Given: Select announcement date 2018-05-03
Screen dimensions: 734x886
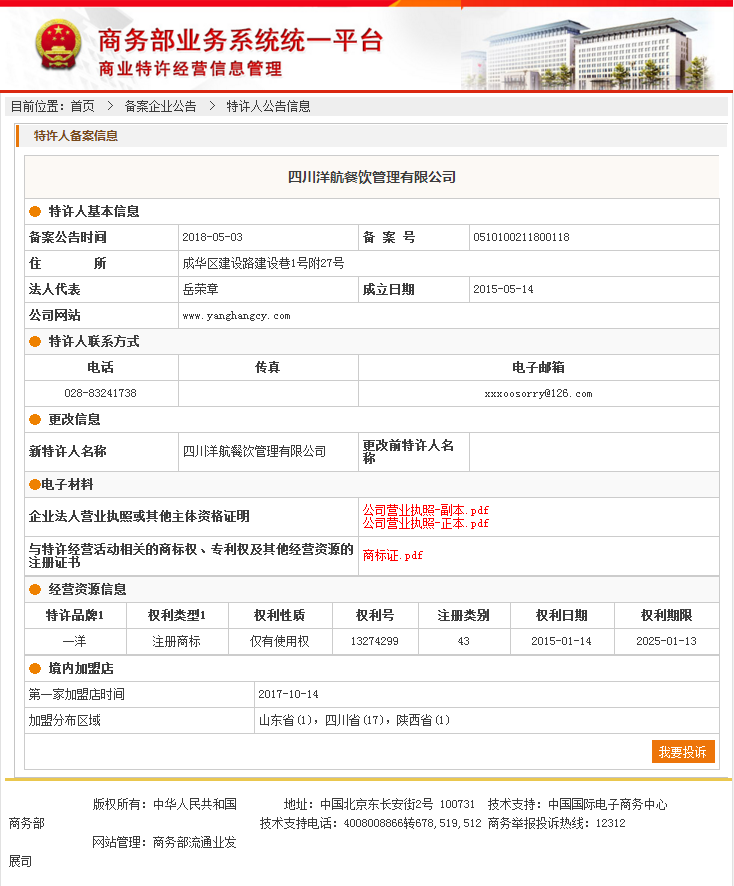Looking at the screenshot, I should tap(212, 237).
